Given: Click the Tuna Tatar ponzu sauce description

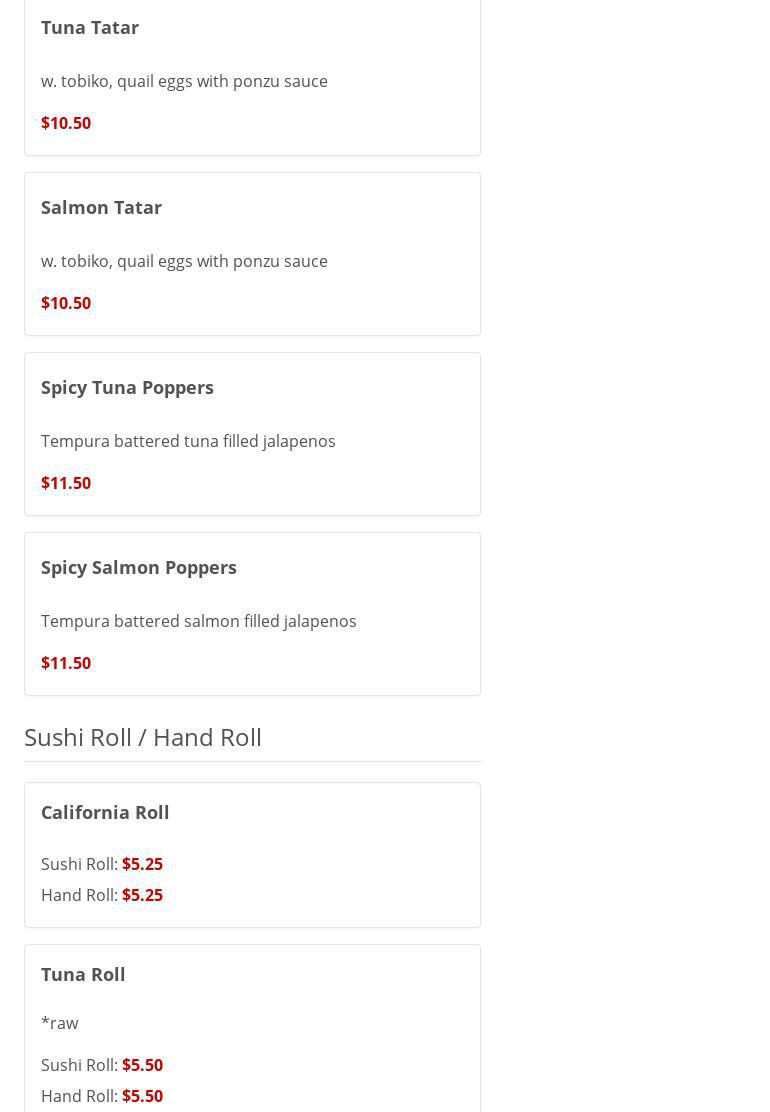Looking at the screenshot, I should 184,81.
